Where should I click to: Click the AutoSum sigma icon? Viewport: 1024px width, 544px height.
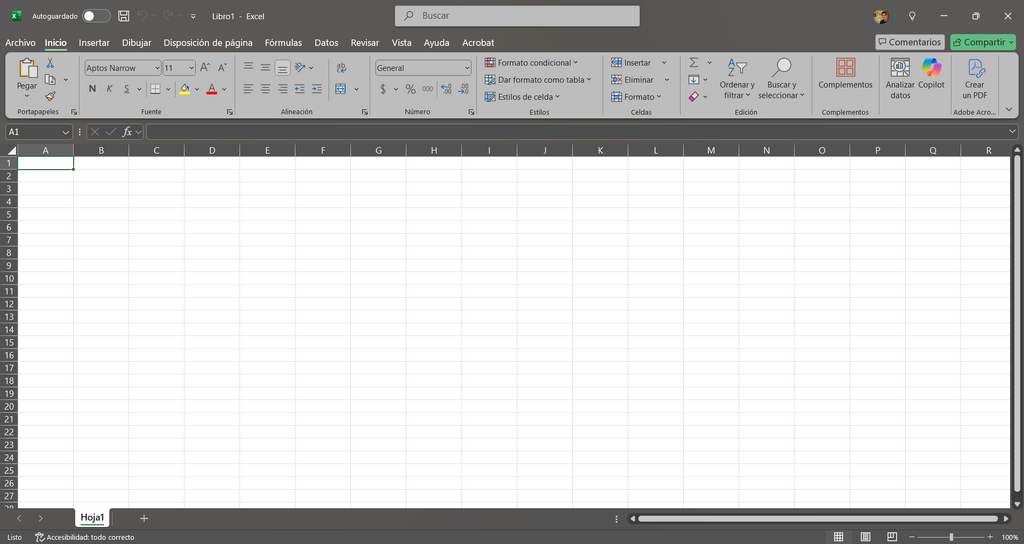pyautogui.click(x=694, y=63)
